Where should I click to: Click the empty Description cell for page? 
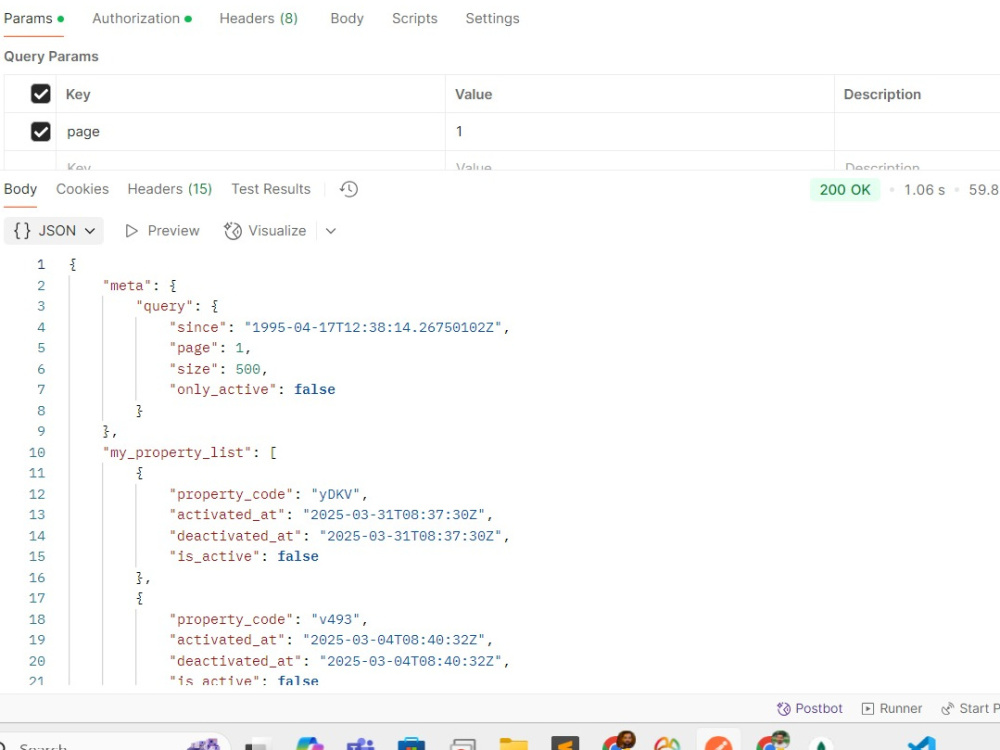pyautogui.click(x=917, y=131)
